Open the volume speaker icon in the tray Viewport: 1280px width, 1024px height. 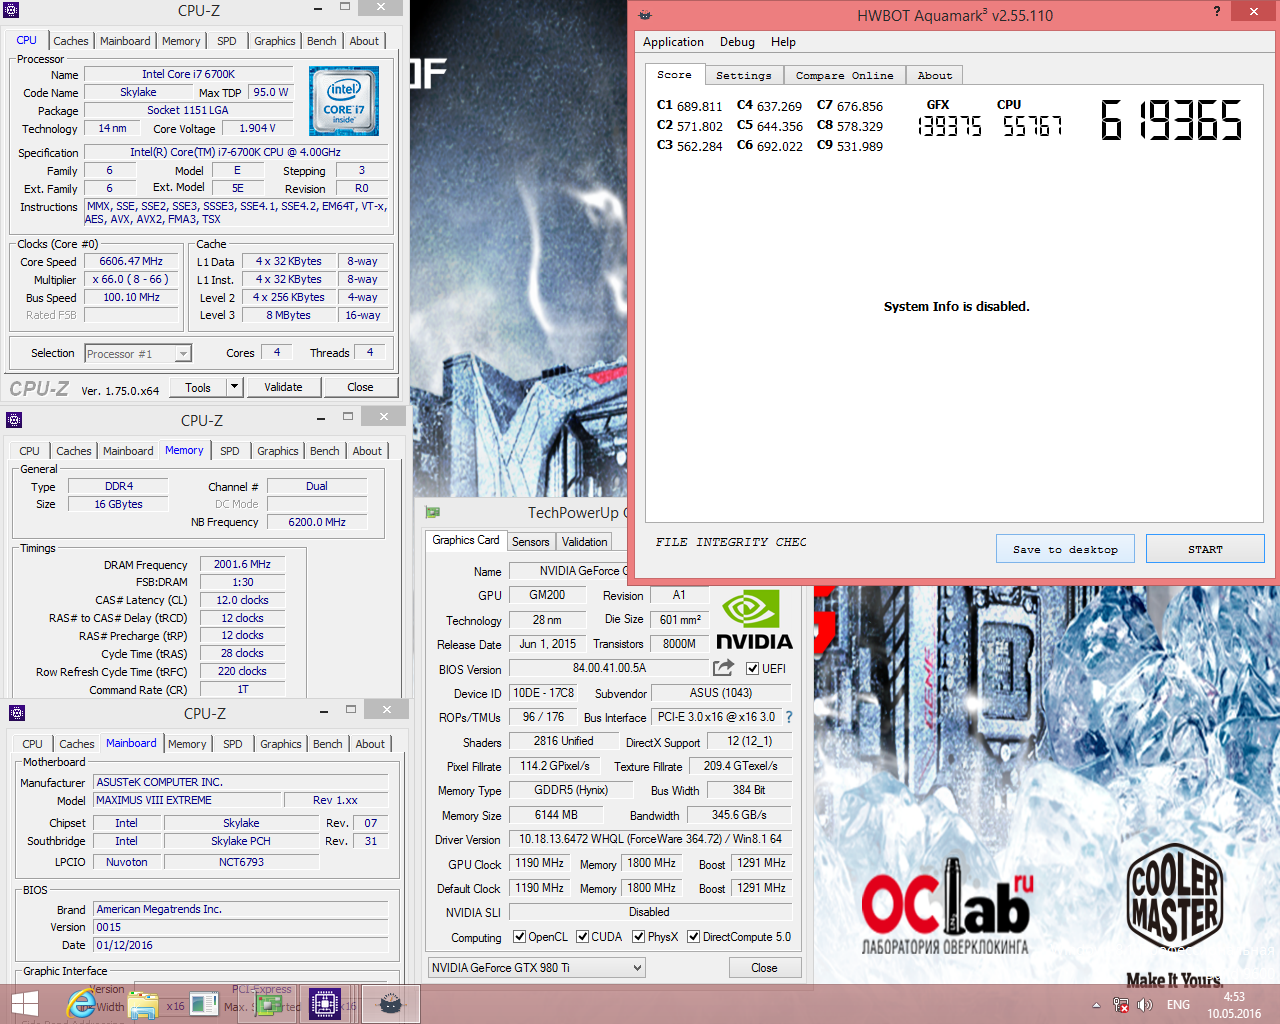[1144, 1005]
